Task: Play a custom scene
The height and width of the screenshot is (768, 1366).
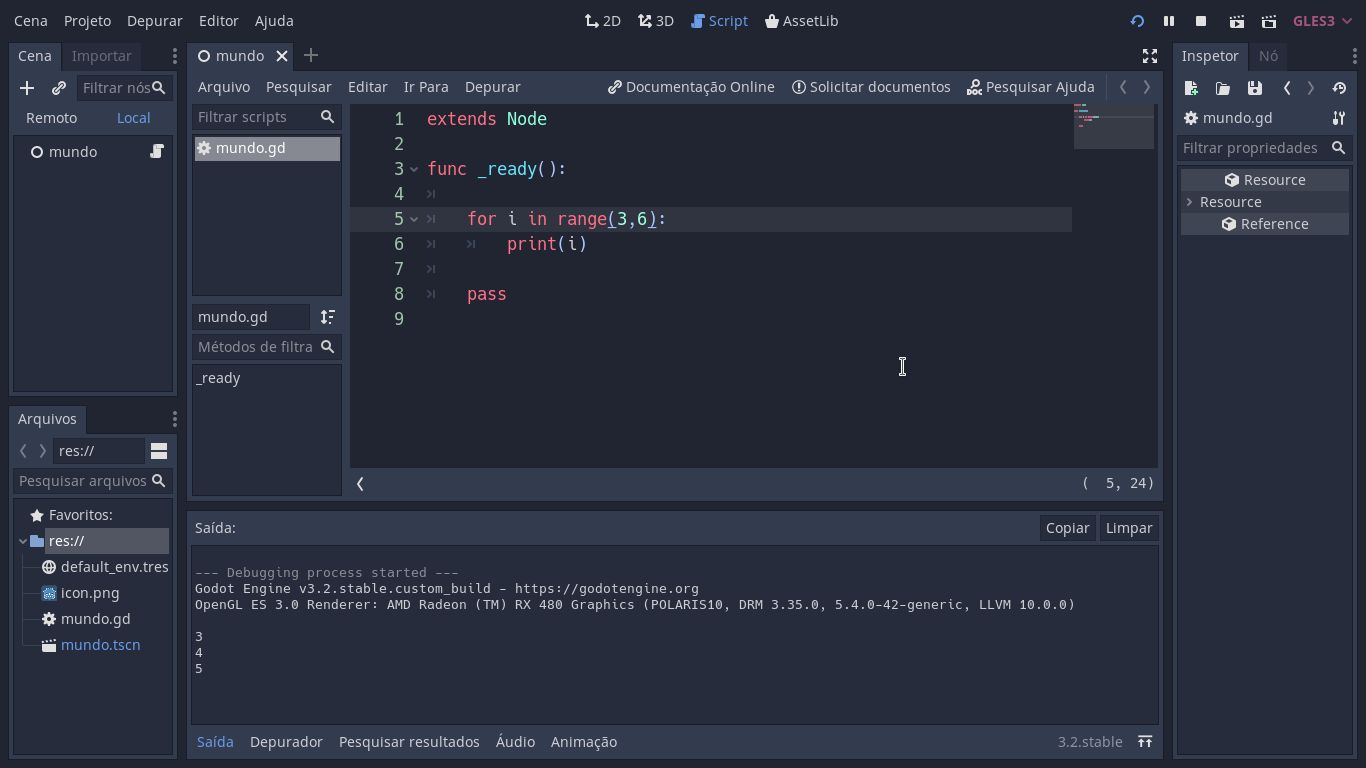Action: [x=1269, y=21]
